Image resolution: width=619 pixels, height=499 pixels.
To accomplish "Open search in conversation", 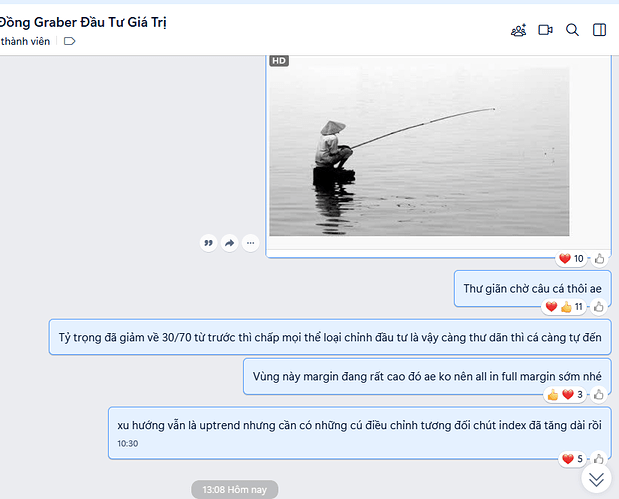I will point(572,30).
